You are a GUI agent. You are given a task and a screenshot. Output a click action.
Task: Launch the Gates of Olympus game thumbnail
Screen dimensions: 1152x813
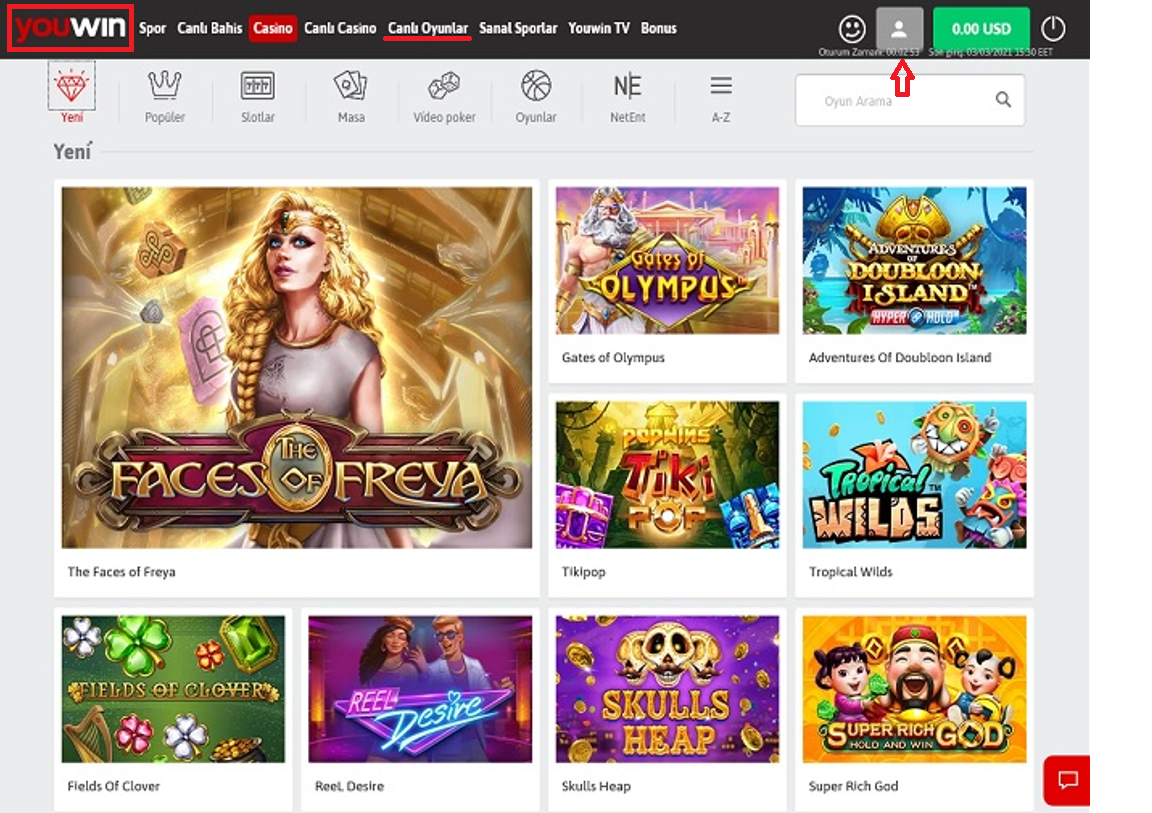click(x=667, y=261)
